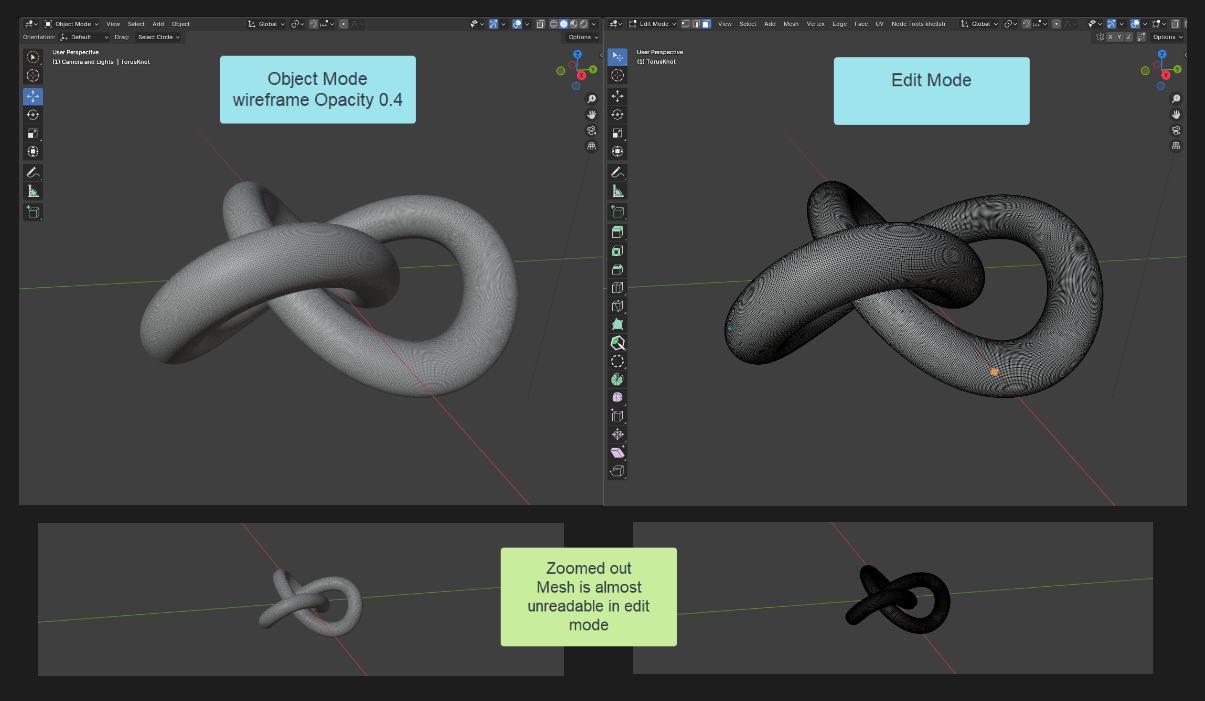Image resolution: width=1205 pixels, height=701 pixels.
Task: Open the UV menu
Action: (x=879, y=23)
